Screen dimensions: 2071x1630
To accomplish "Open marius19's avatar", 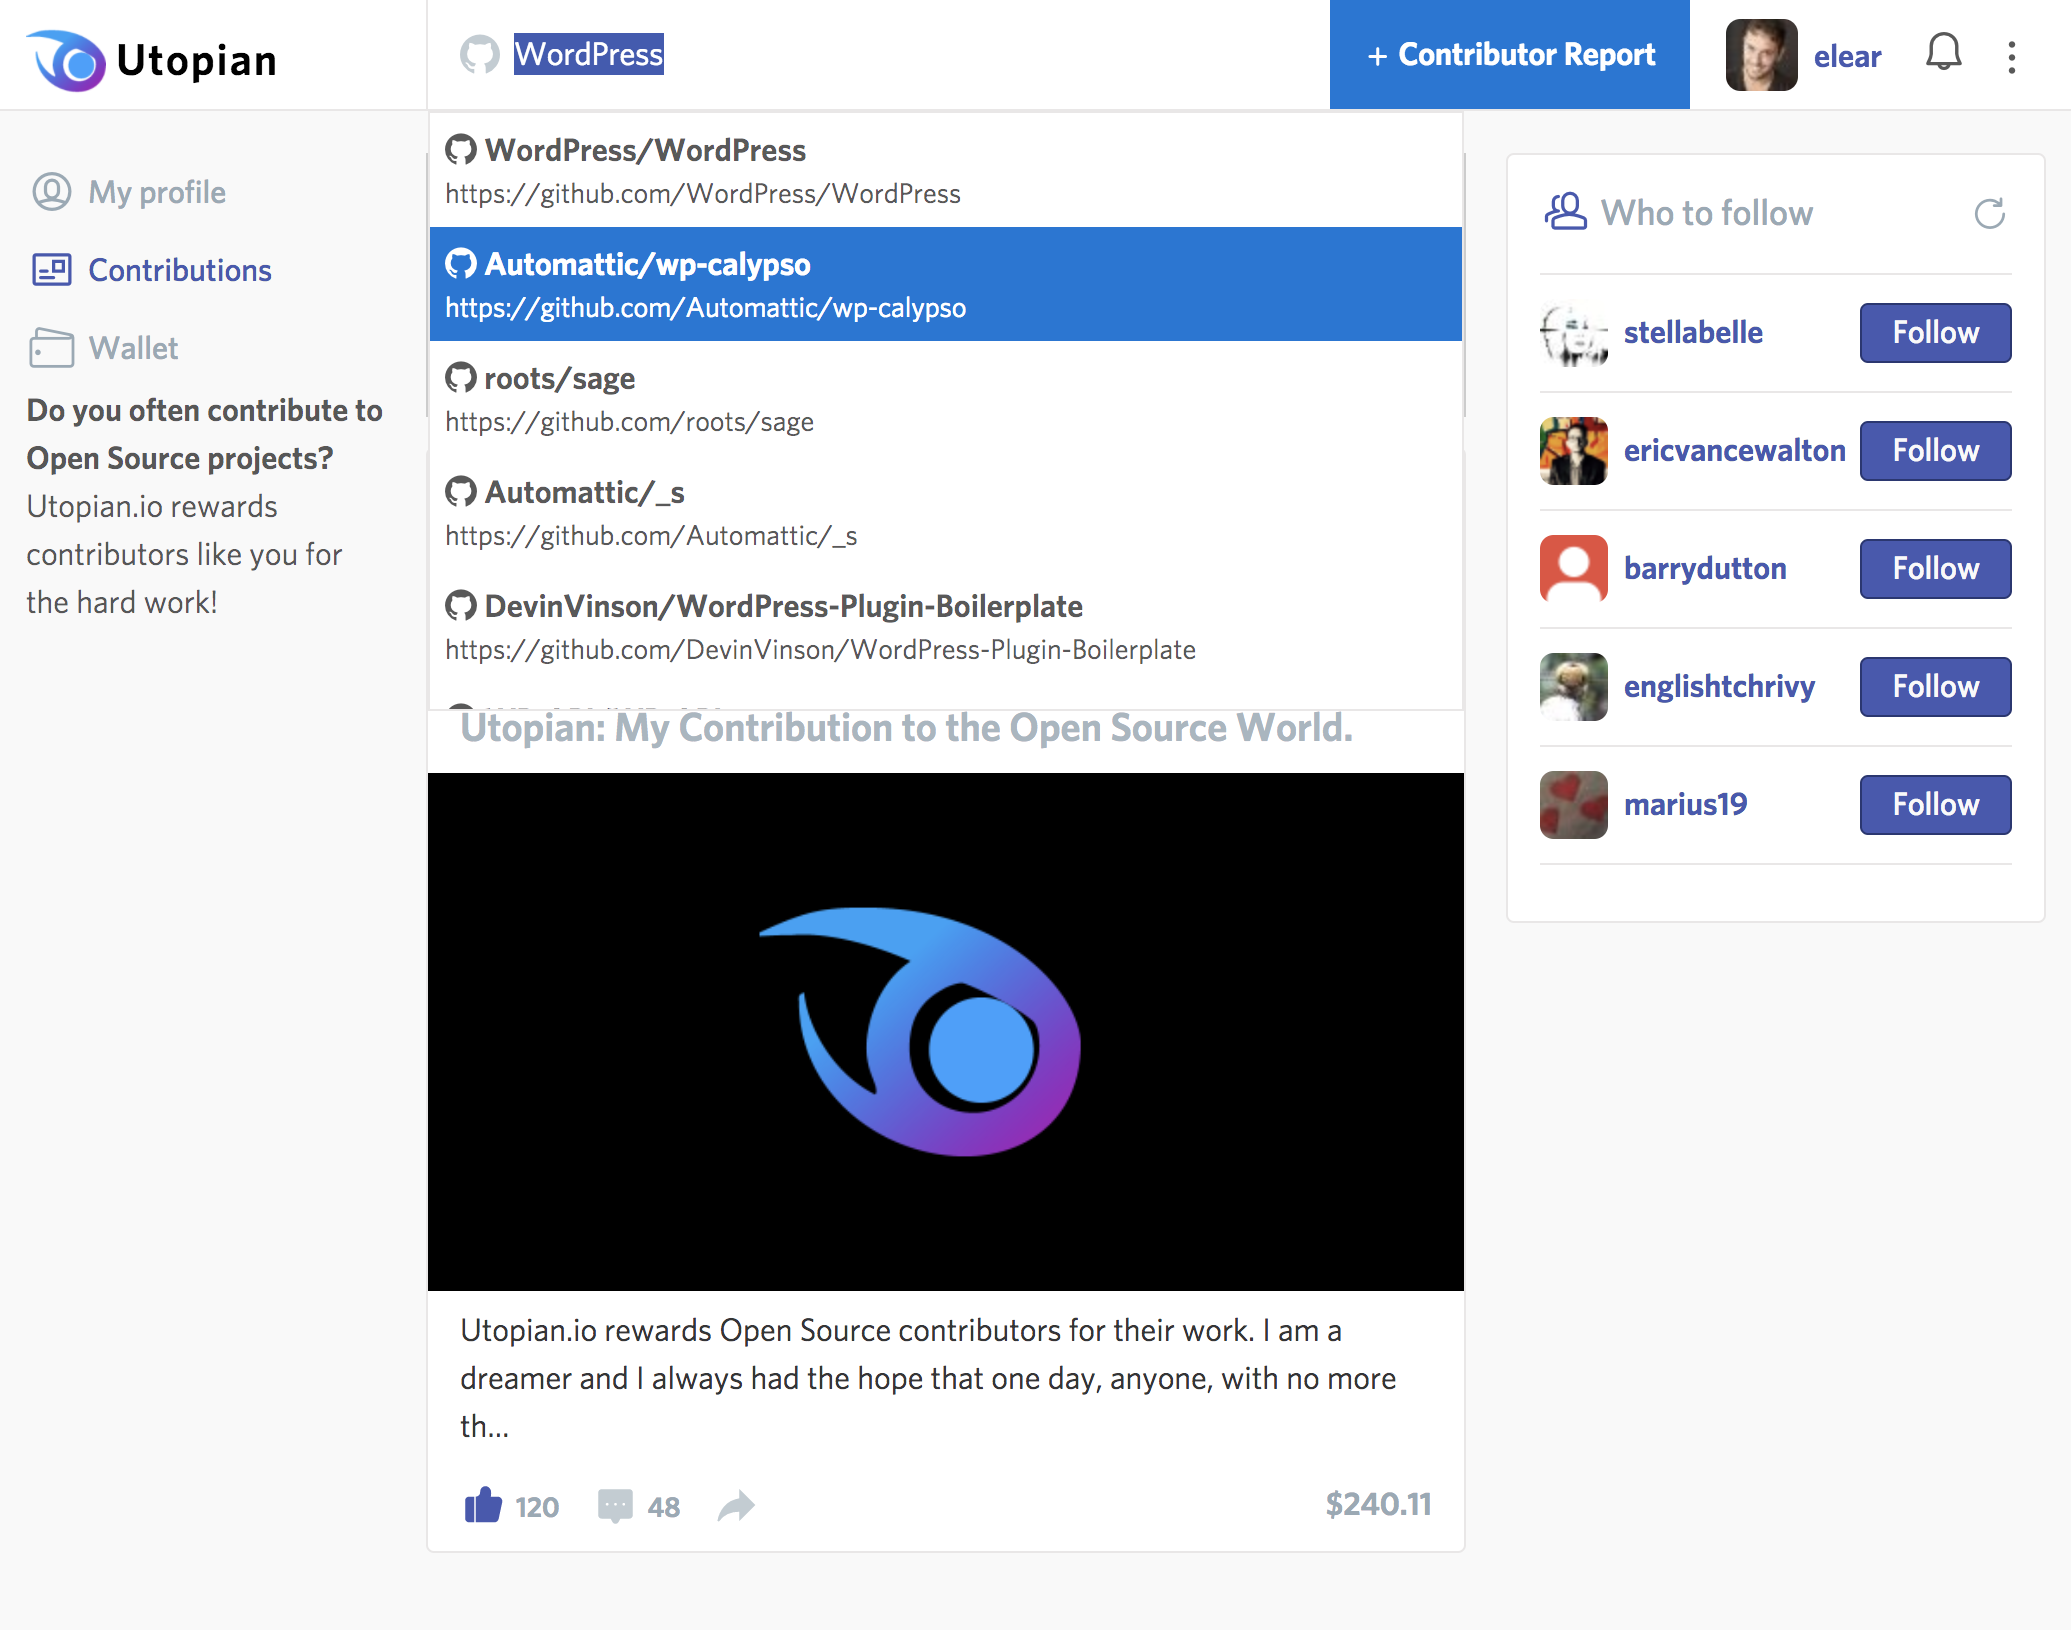I will [x=1574, y=805].
